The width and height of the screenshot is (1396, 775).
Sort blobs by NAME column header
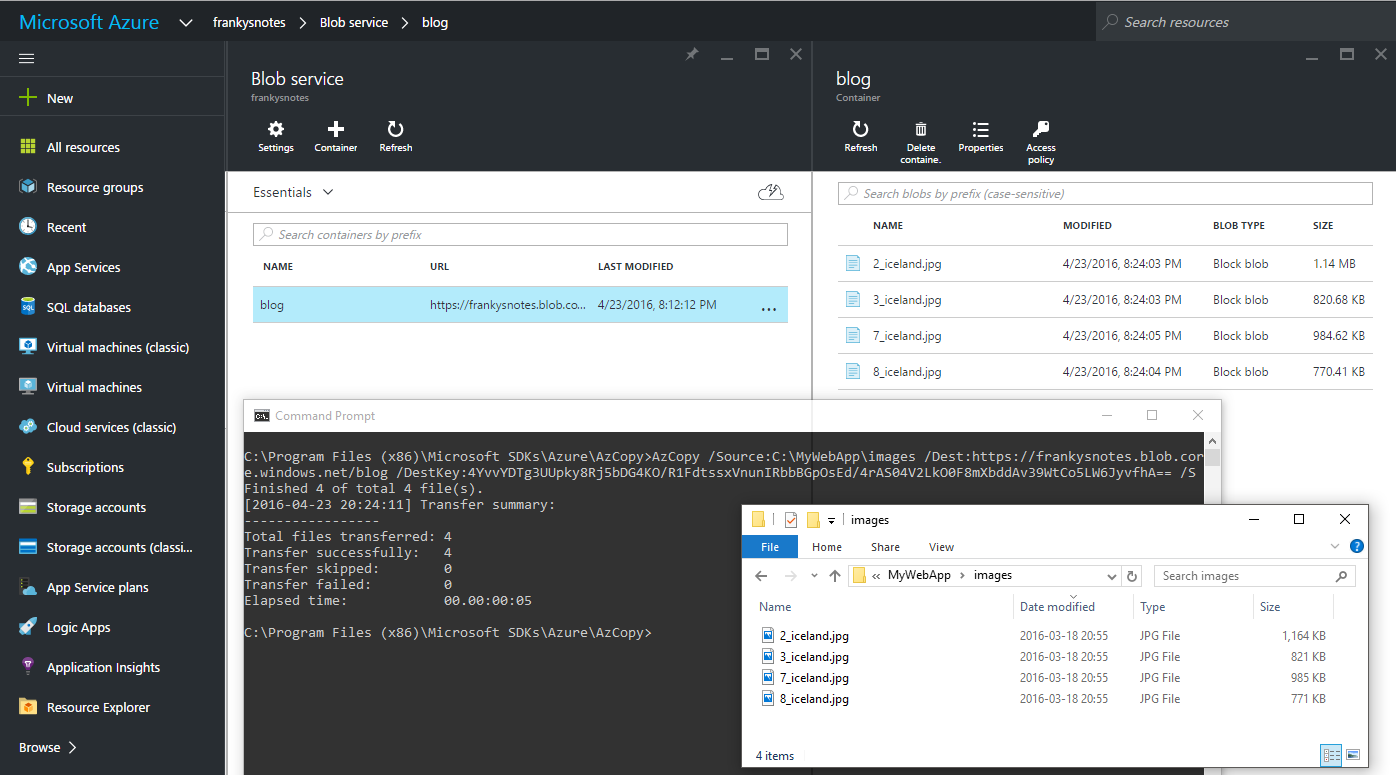point(888,226)
